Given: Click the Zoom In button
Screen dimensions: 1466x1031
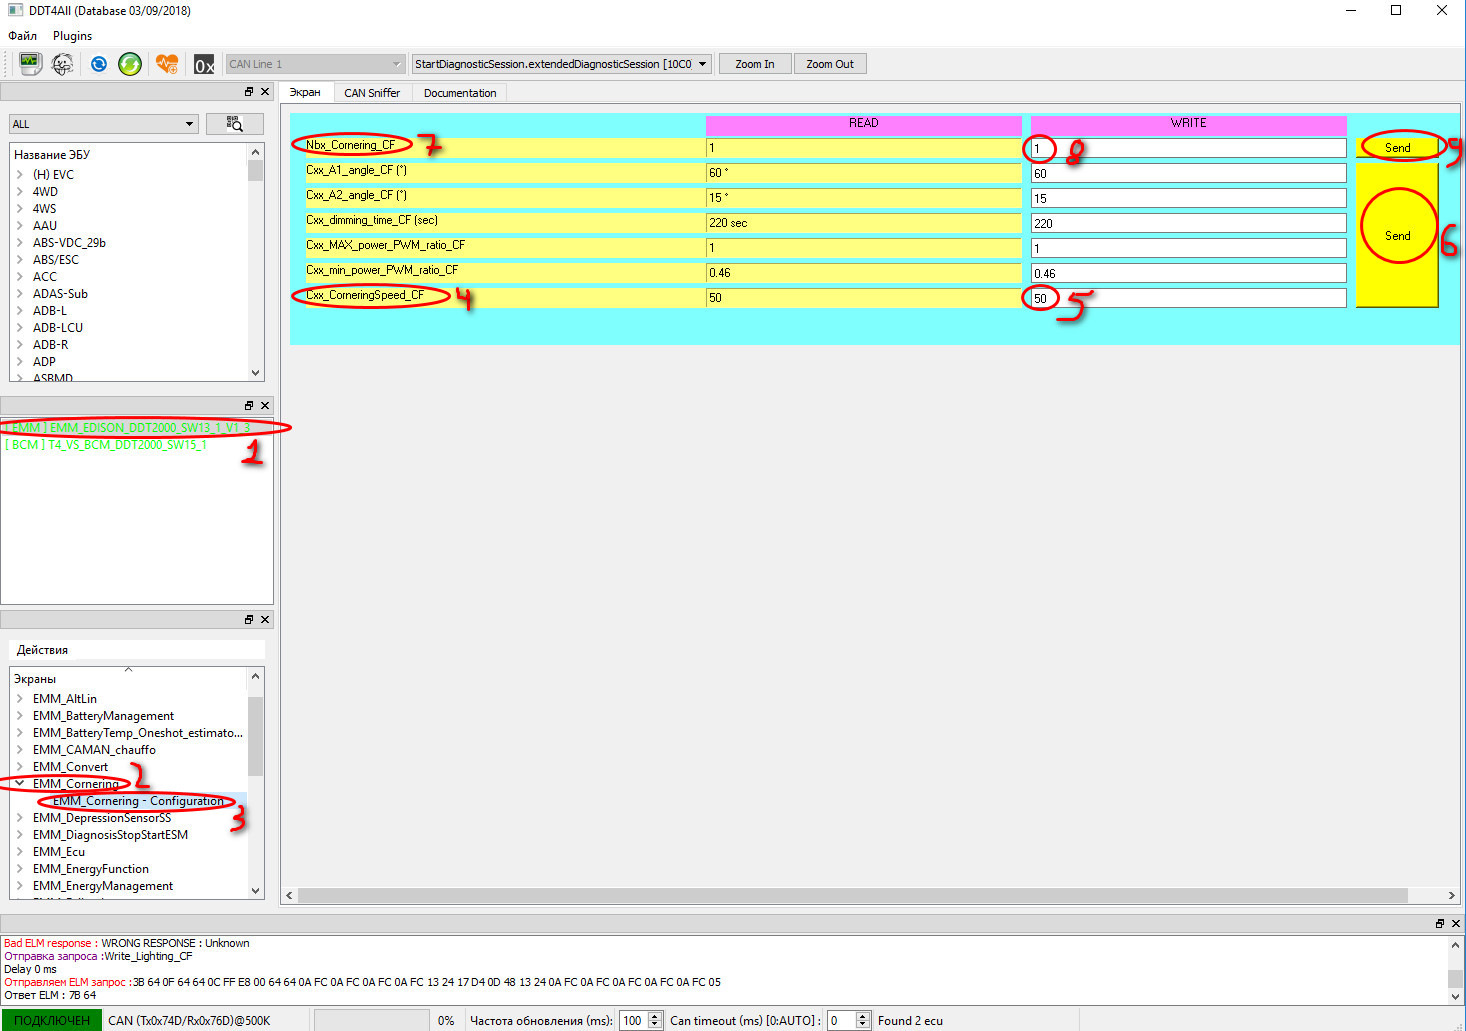Looking at the screenshot, I should point(755,64).
